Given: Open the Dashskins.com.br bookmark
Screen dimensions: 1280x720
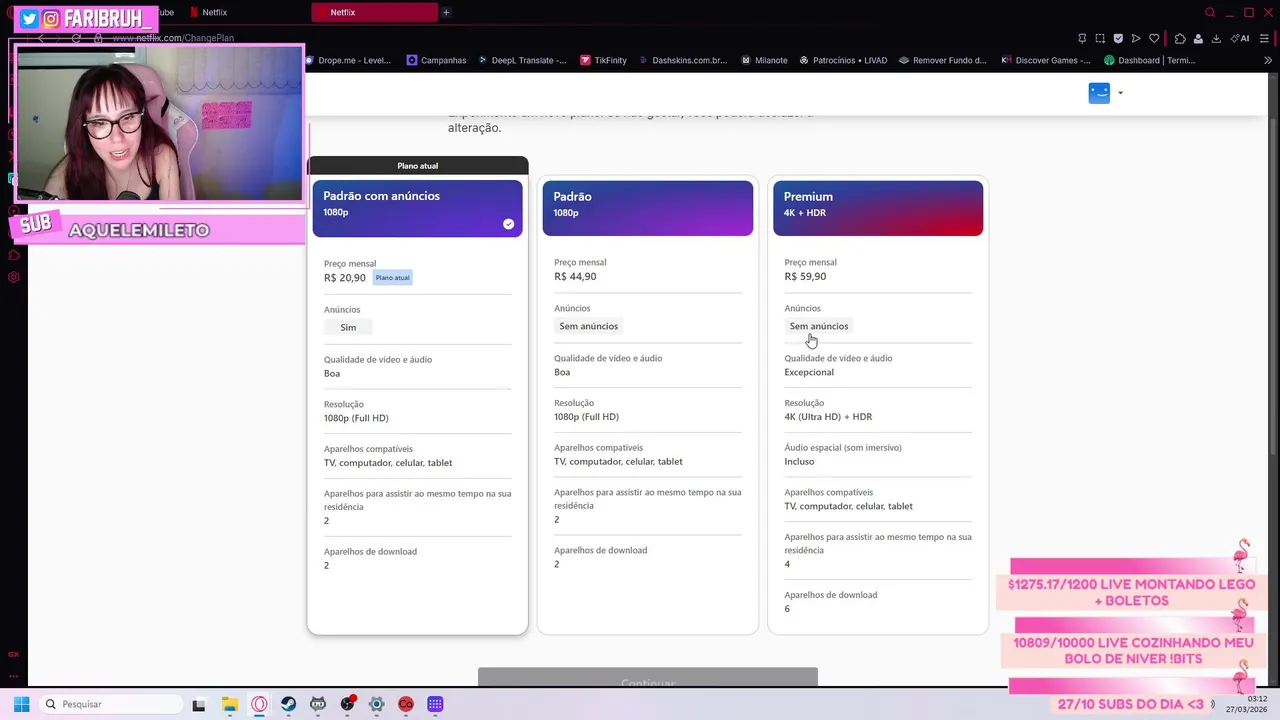Looking at the screenshot, I should 682,60.
